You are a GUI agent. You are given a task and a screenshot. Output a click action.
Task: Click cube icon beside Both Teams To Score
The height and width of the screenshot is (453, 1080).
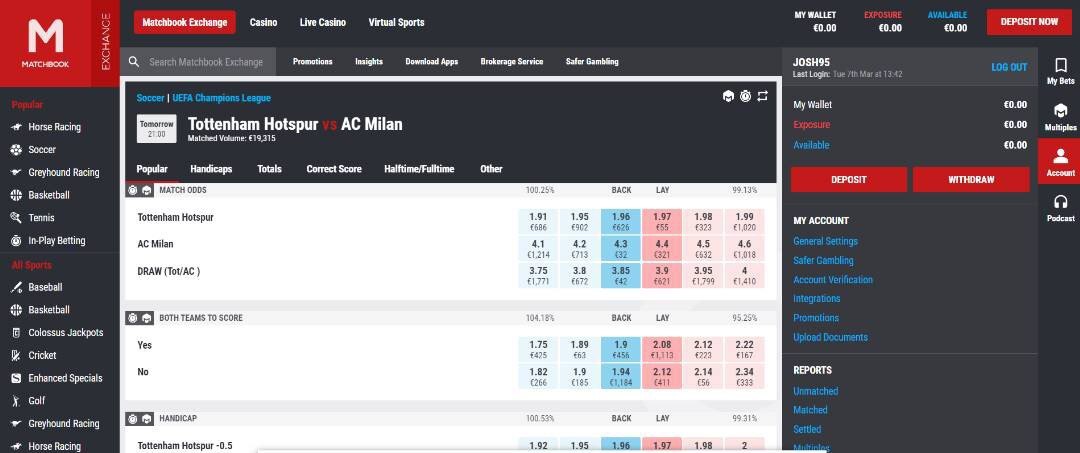pyautogui.click(x=147, y=318)
